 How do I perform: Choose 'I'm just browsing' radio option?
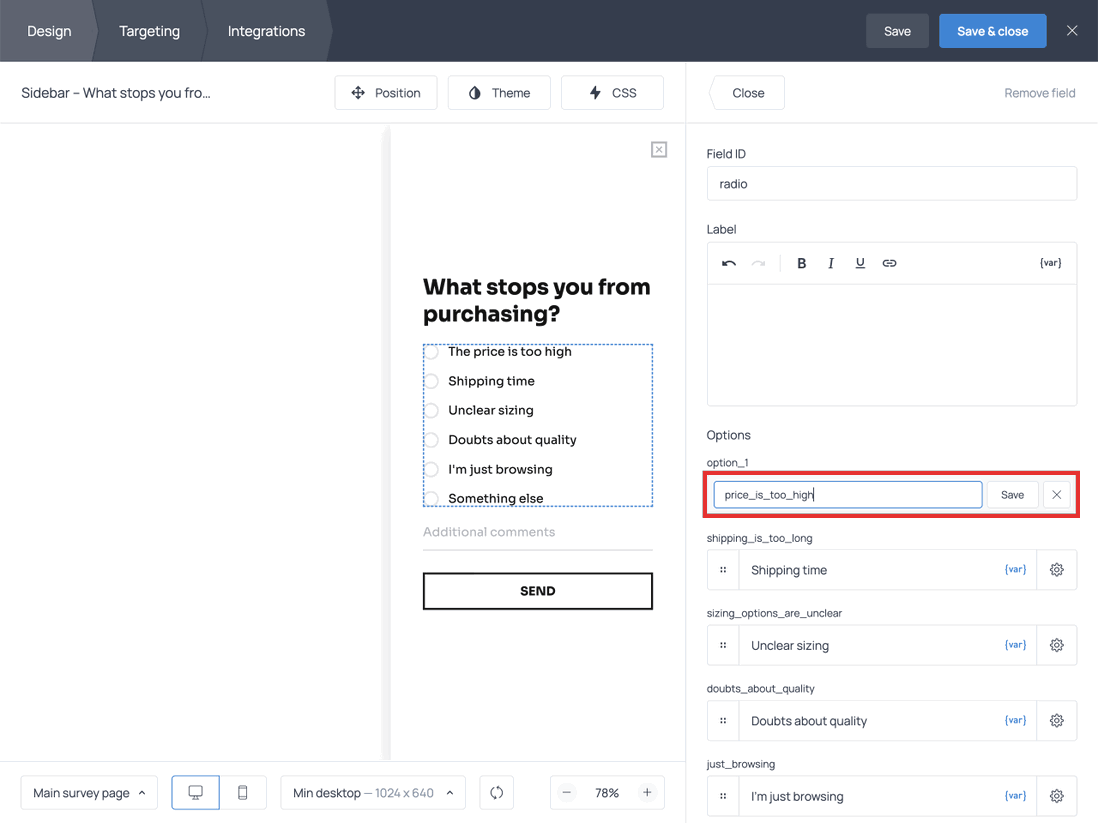tap(432, 470)
